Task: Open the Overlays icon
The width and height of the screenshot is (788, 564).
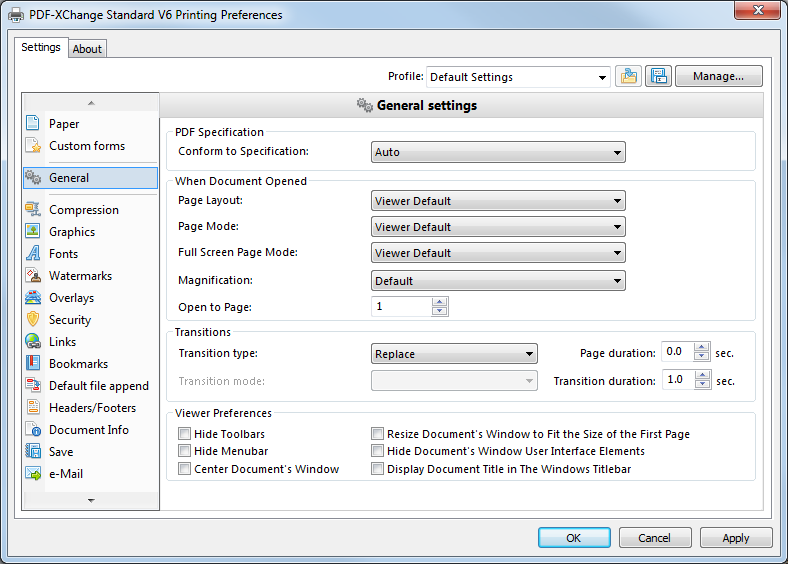Action: click(33, 297)
